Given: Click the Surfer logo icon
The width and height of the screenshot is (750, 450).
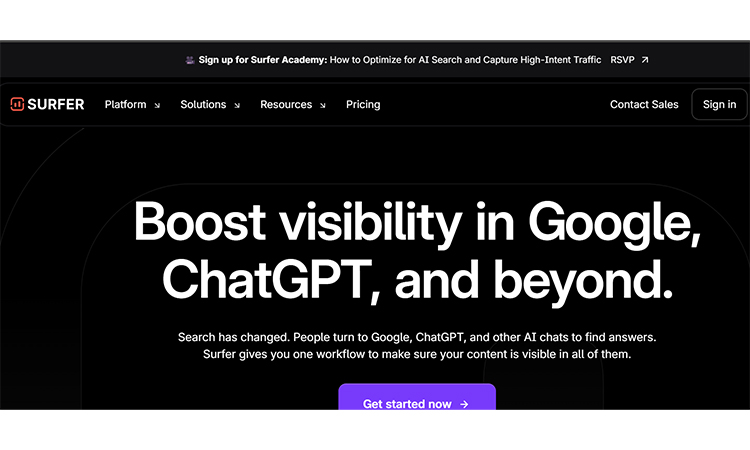Looking at the screenshot, I should [x=17, y=104].
